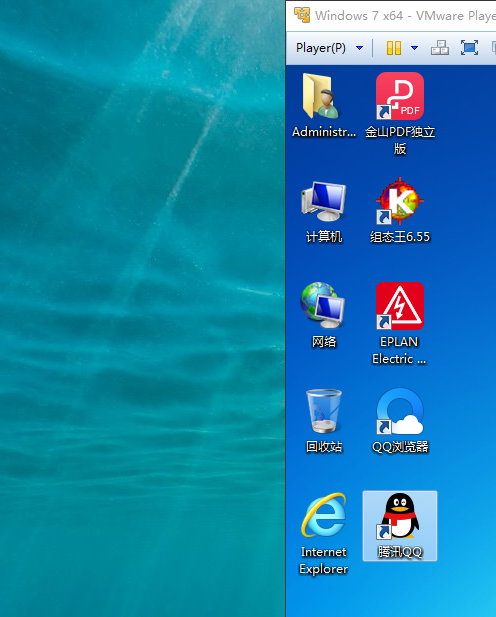Click the QQ浏览器 shortcut icon
The width and height of the screenshot is (496, 617).
coord(400,411)
